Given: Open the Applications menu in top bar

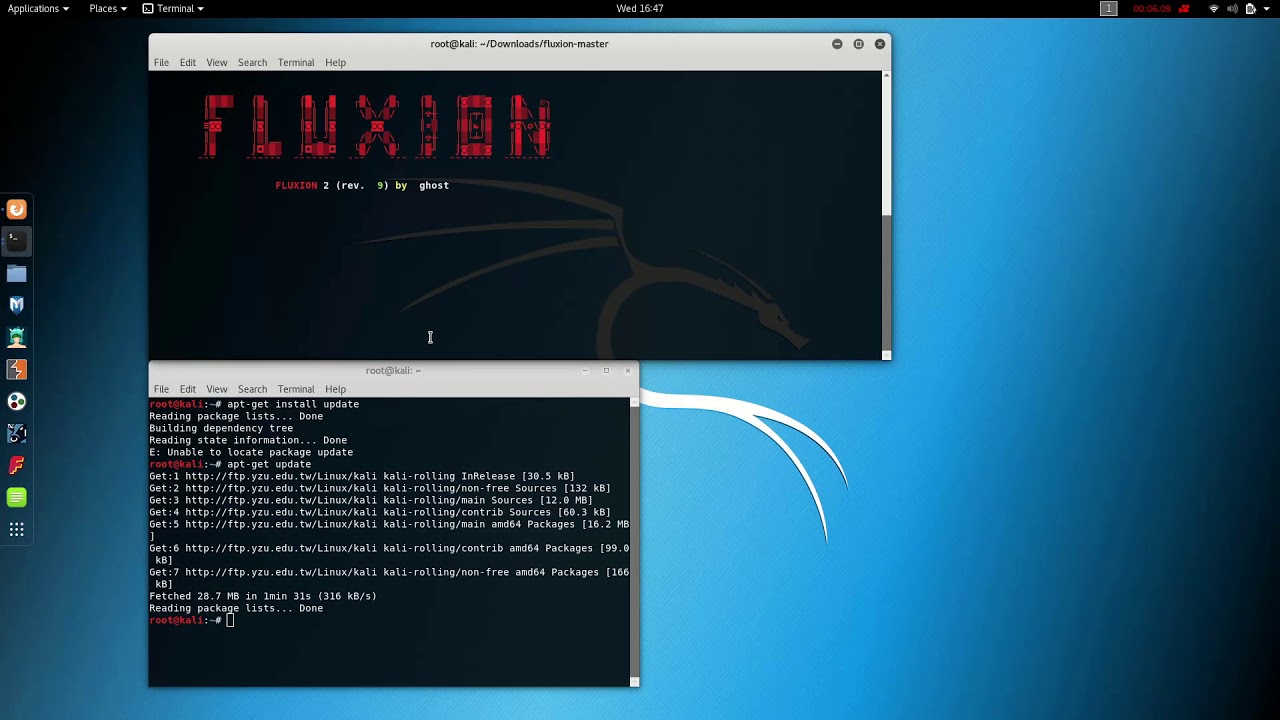Looking at the screenshot, I should 38,8.
